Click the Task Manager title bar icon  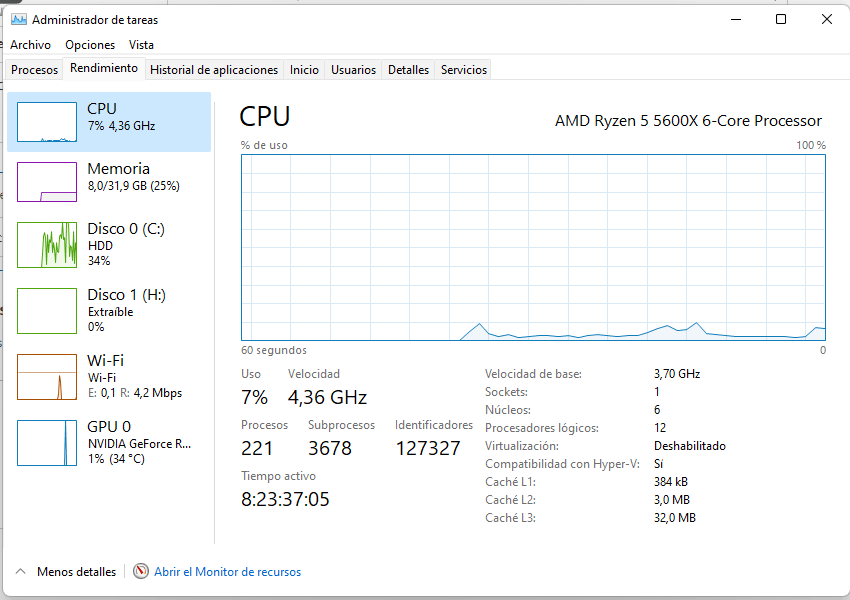point(18,19)
